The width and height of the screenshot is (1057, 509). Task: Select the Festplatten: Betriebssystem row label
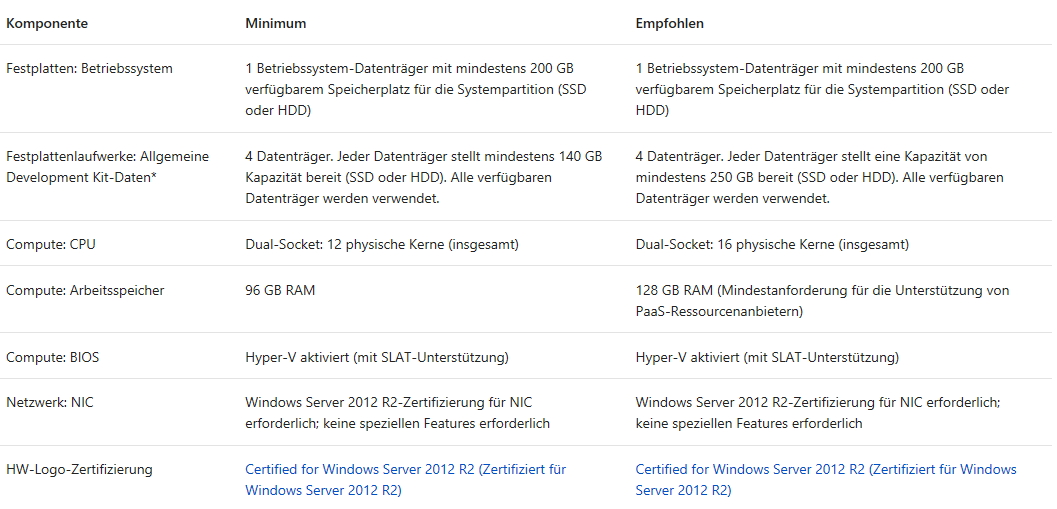89,69
